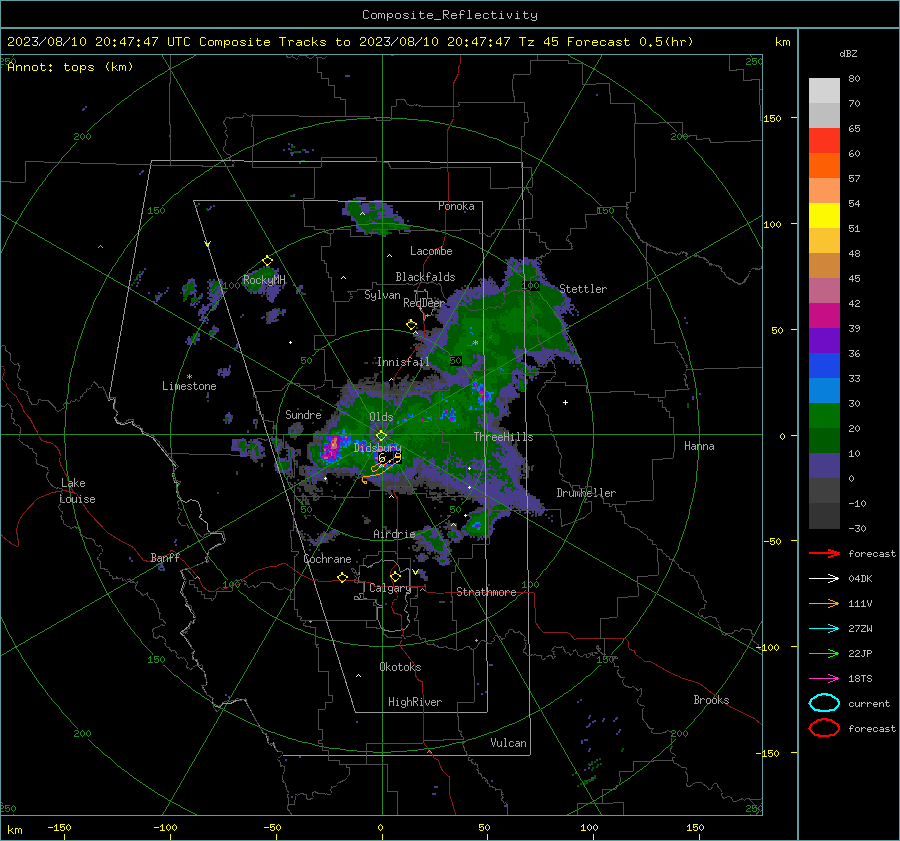
Task: Click the Hanna city label
Action: click(x=699, y=446)
